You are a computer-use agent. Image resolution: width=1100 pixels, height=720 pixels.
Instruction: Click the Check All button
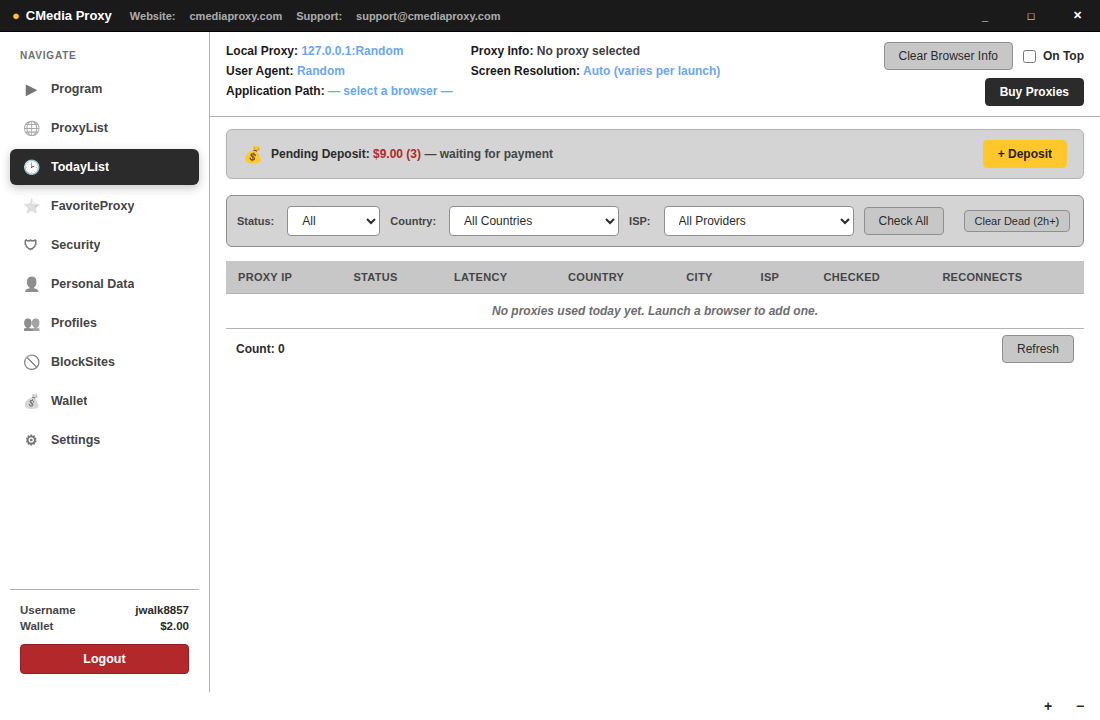[904, 221]
